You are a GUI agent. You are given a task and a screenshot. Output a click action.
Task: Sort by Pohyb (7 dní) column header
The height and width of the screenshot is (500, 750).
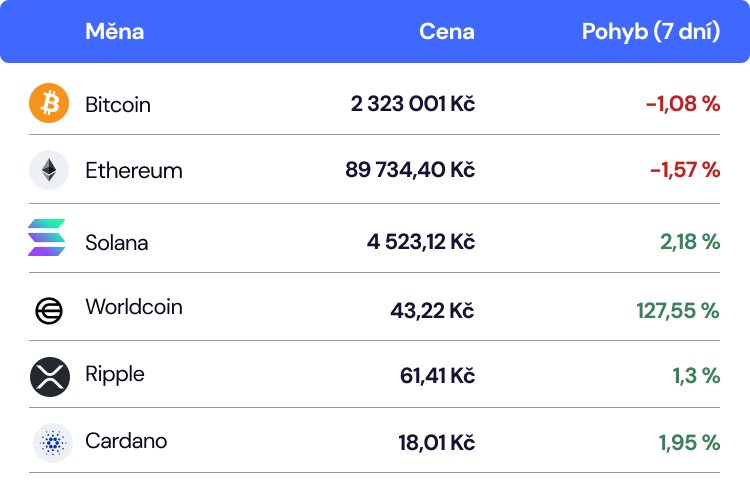pos(651,32)
